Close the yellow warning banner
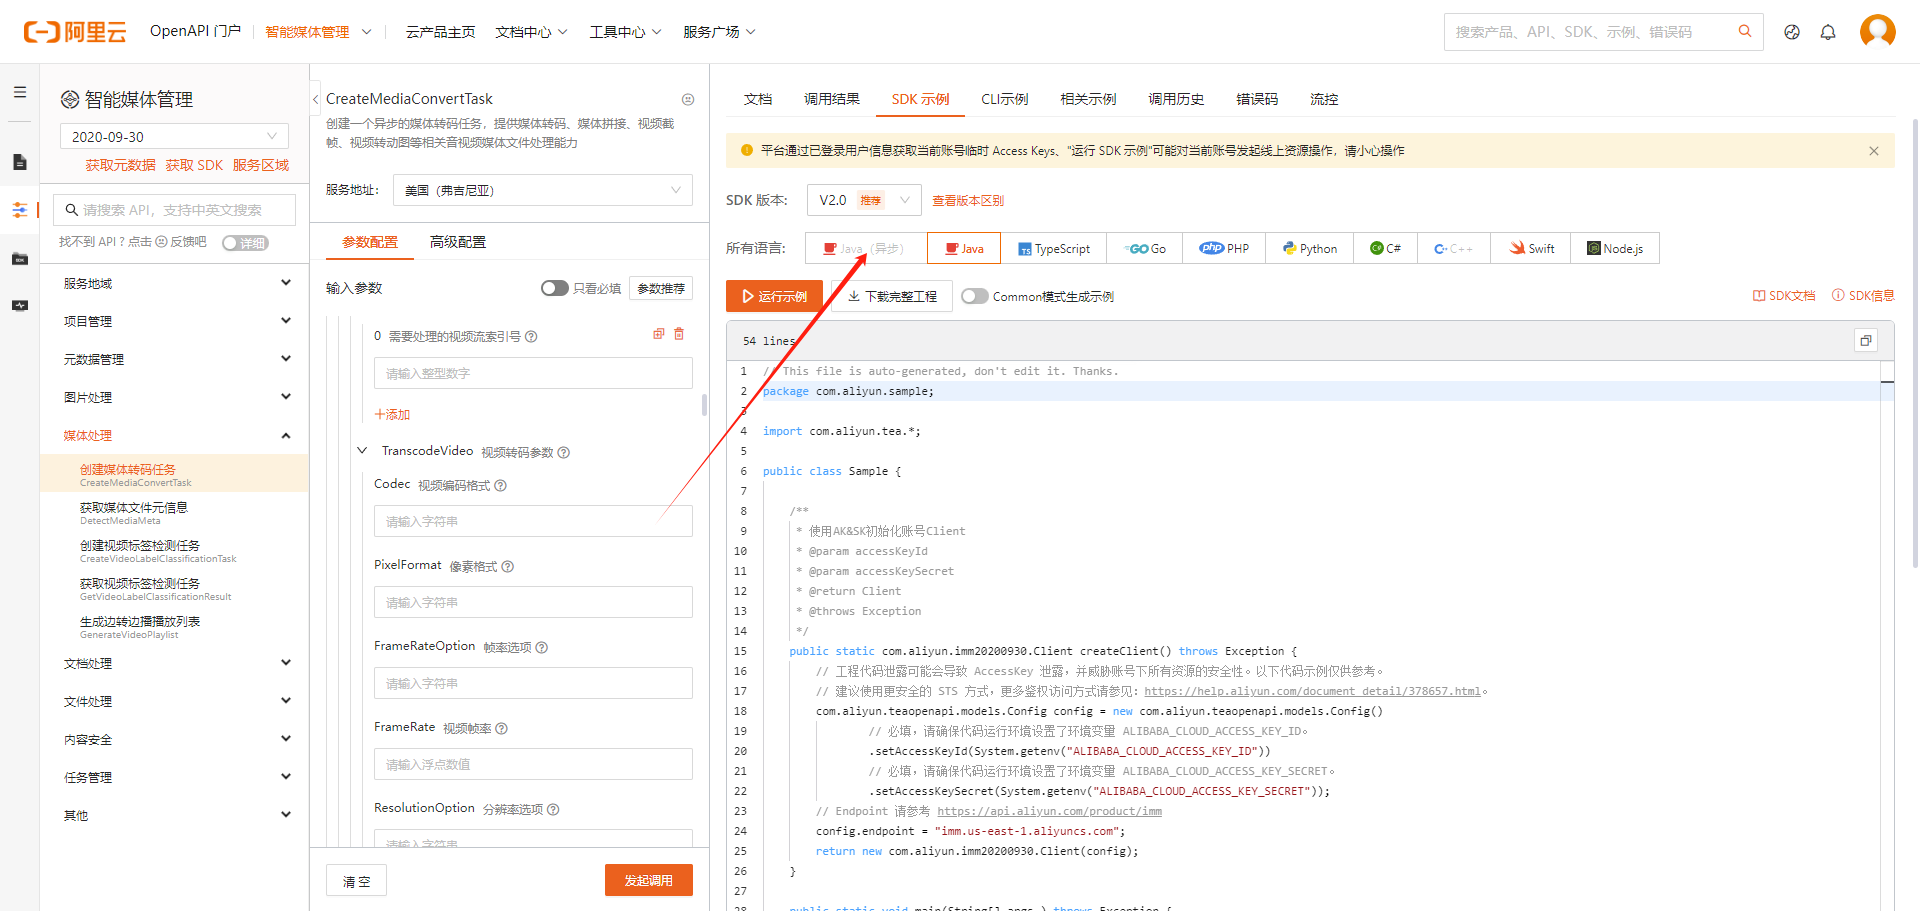Image resolution: width=1920 pixels, height=911 pixels. [x=1874, y=151]
